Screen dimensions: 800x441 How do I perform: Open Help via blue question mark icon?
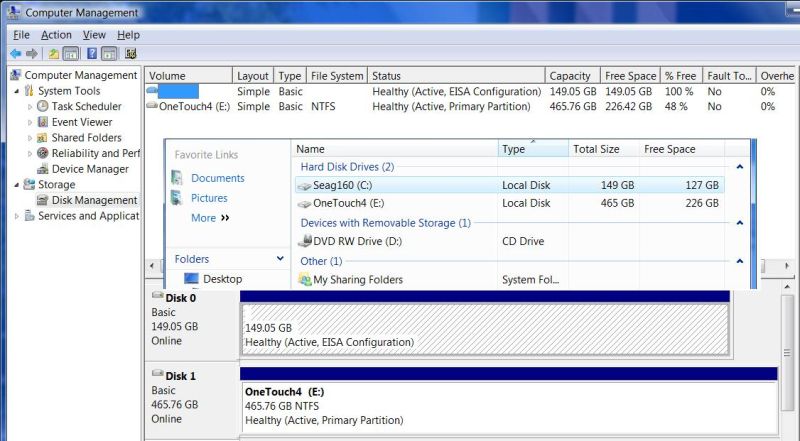click(92, 54)
